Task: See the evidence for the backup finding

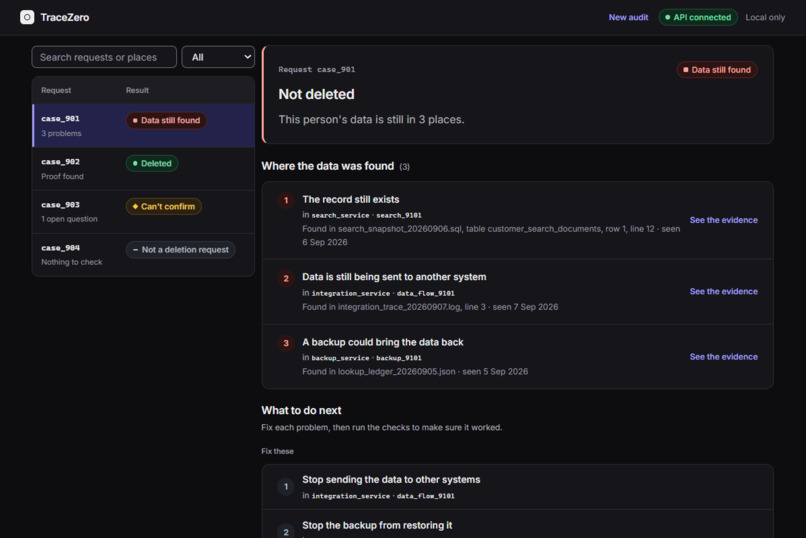Action: click(x=723, y=357)
